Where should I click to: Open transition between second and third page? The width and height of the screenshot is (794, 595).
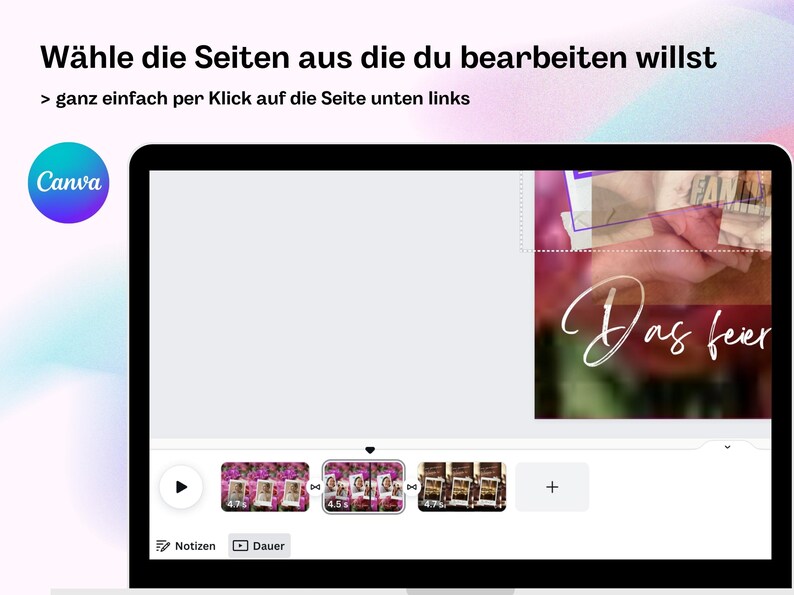pos(412,487)
